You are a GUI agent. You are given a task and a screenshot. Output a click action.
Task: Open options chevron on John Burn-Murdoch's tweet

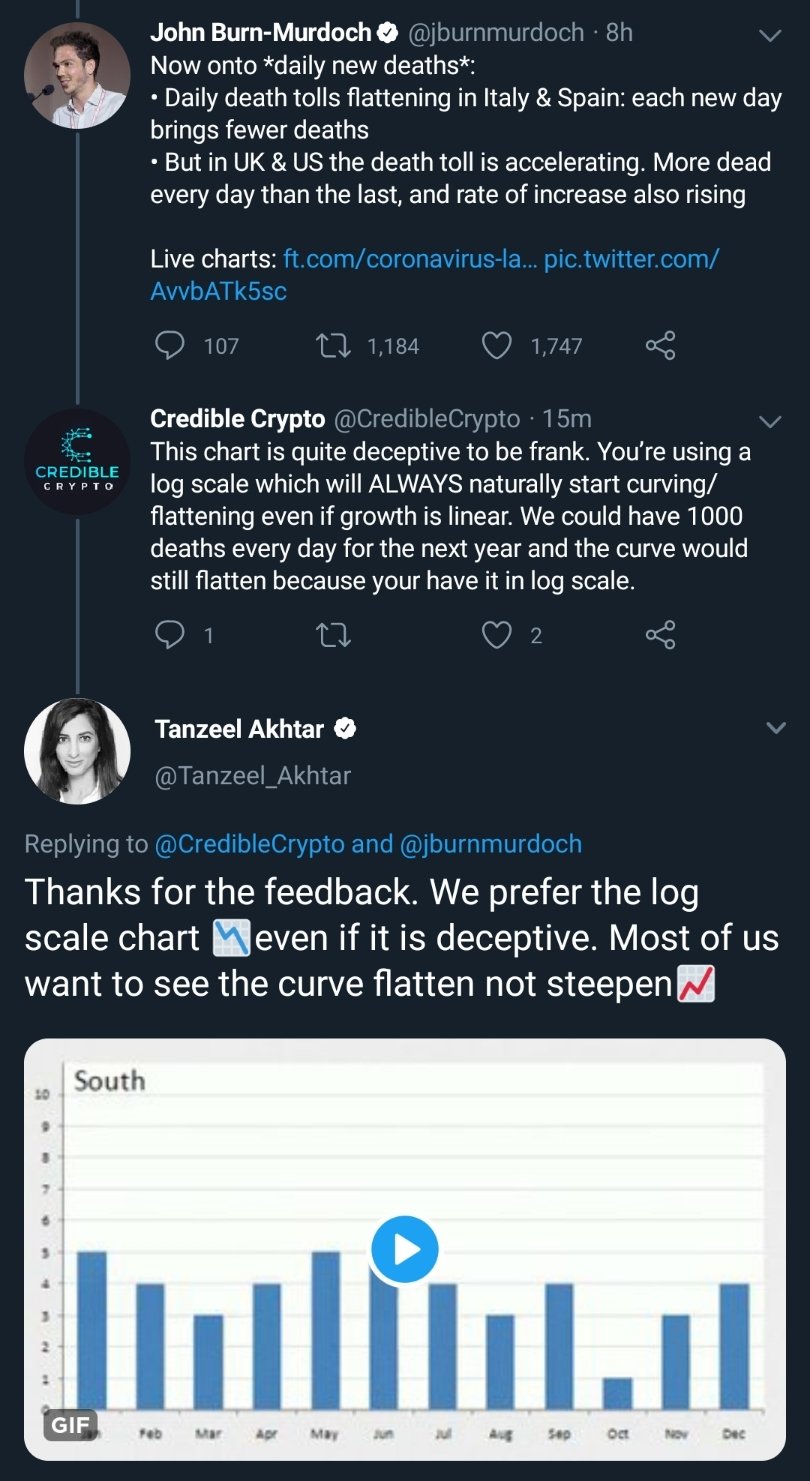tap(770, 35)
